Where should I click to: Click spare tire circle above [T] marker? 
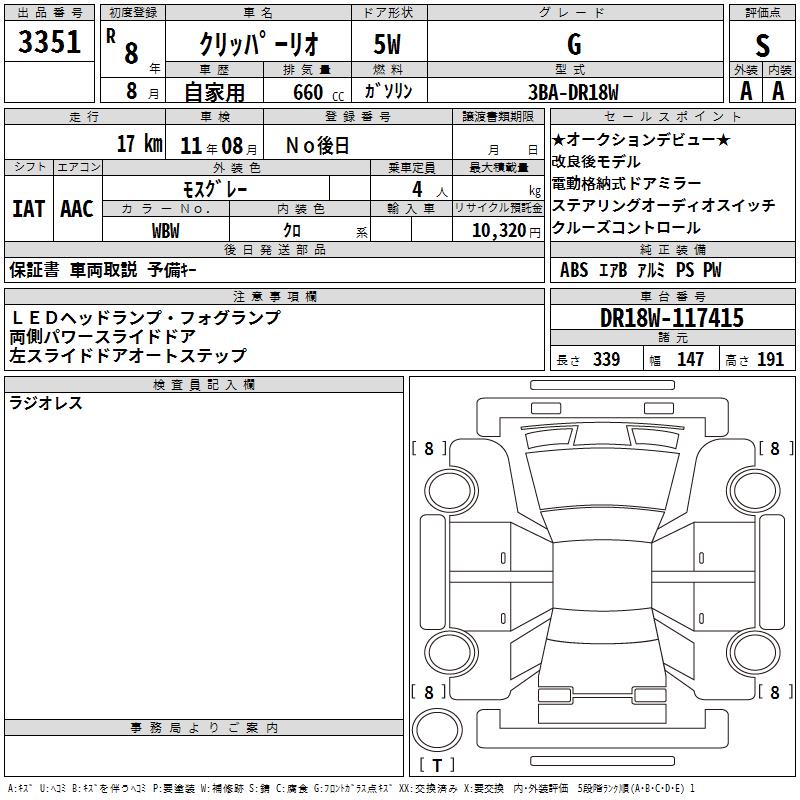[437, 730]
